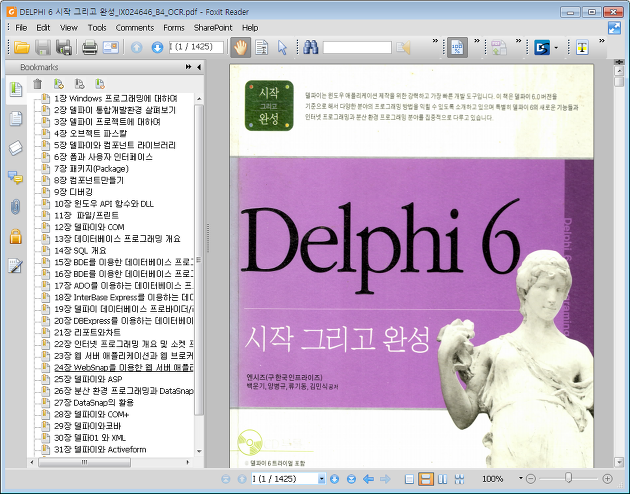Click the first page button in bottom bar
The height and width of the screenshot is (494, 630).
pyautogui.click(x=226, y=479)
